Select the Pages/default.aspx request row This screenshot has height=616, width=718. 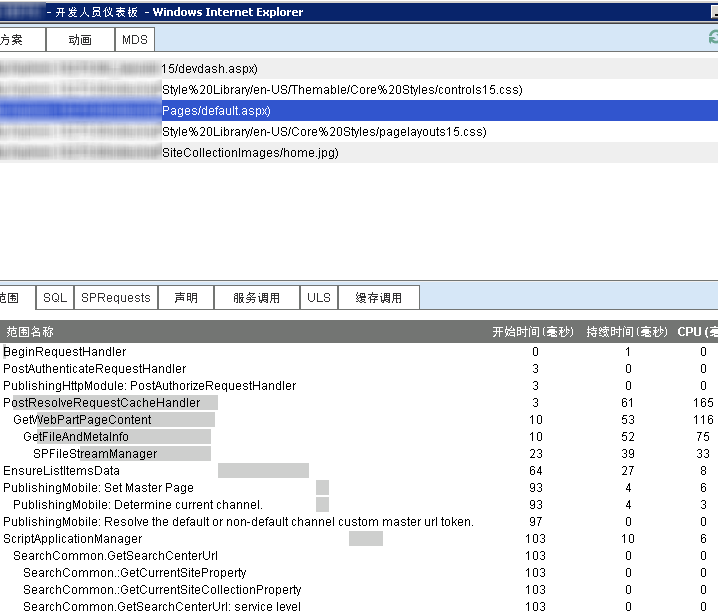click(359, 111)
